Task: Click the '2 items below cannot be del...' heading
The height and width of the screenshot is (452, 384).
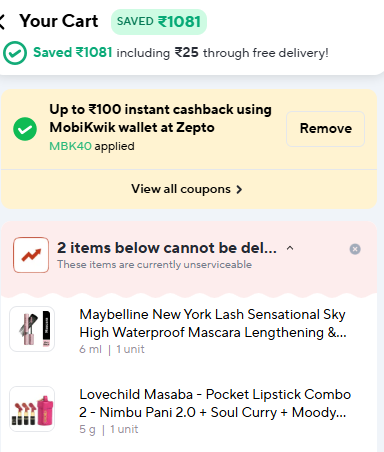Action: 167,248
